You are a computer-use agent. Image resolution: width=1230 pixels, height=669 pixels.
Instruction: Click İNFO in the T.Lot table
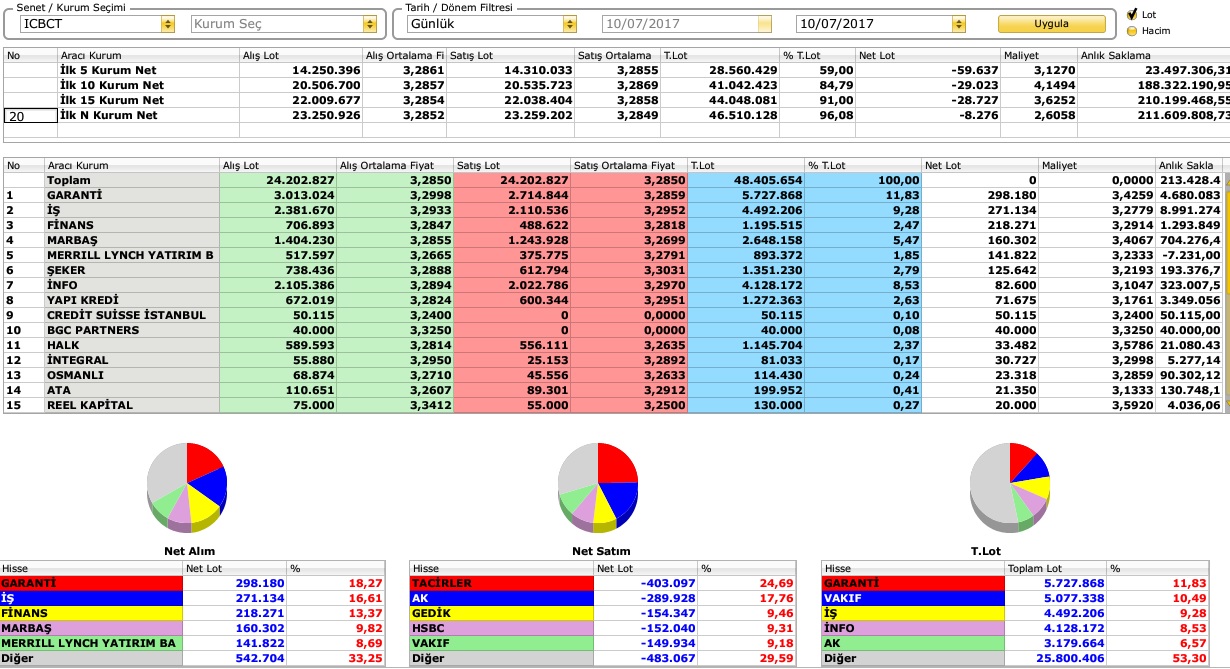(x=913, y=628)
